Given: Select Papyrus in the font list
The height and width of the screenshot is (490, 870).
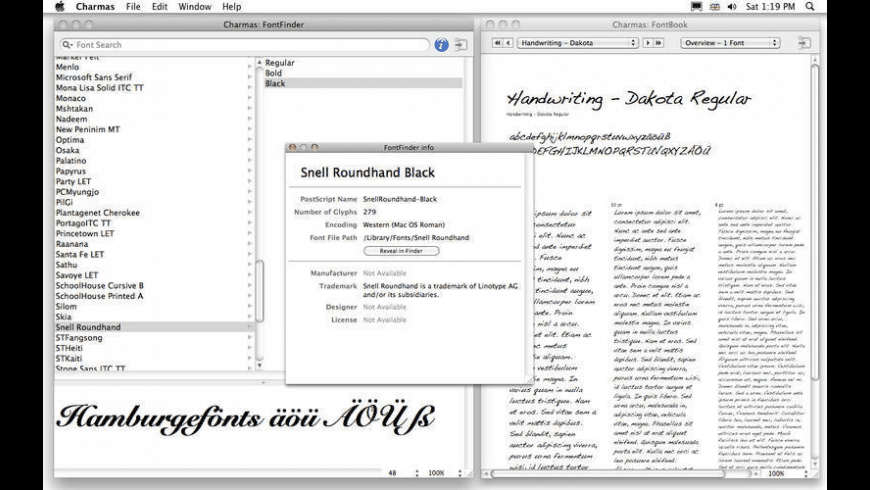Looking at the screenshot, I should 70,171.
